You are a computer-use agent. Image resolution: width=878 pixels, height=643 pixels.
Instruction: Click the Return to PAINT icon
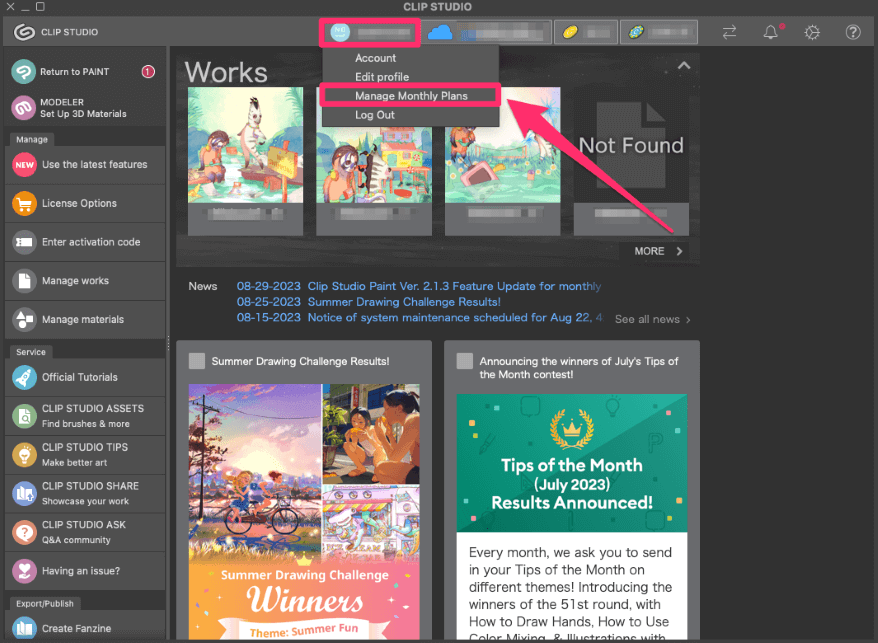[x=24, y=72]
